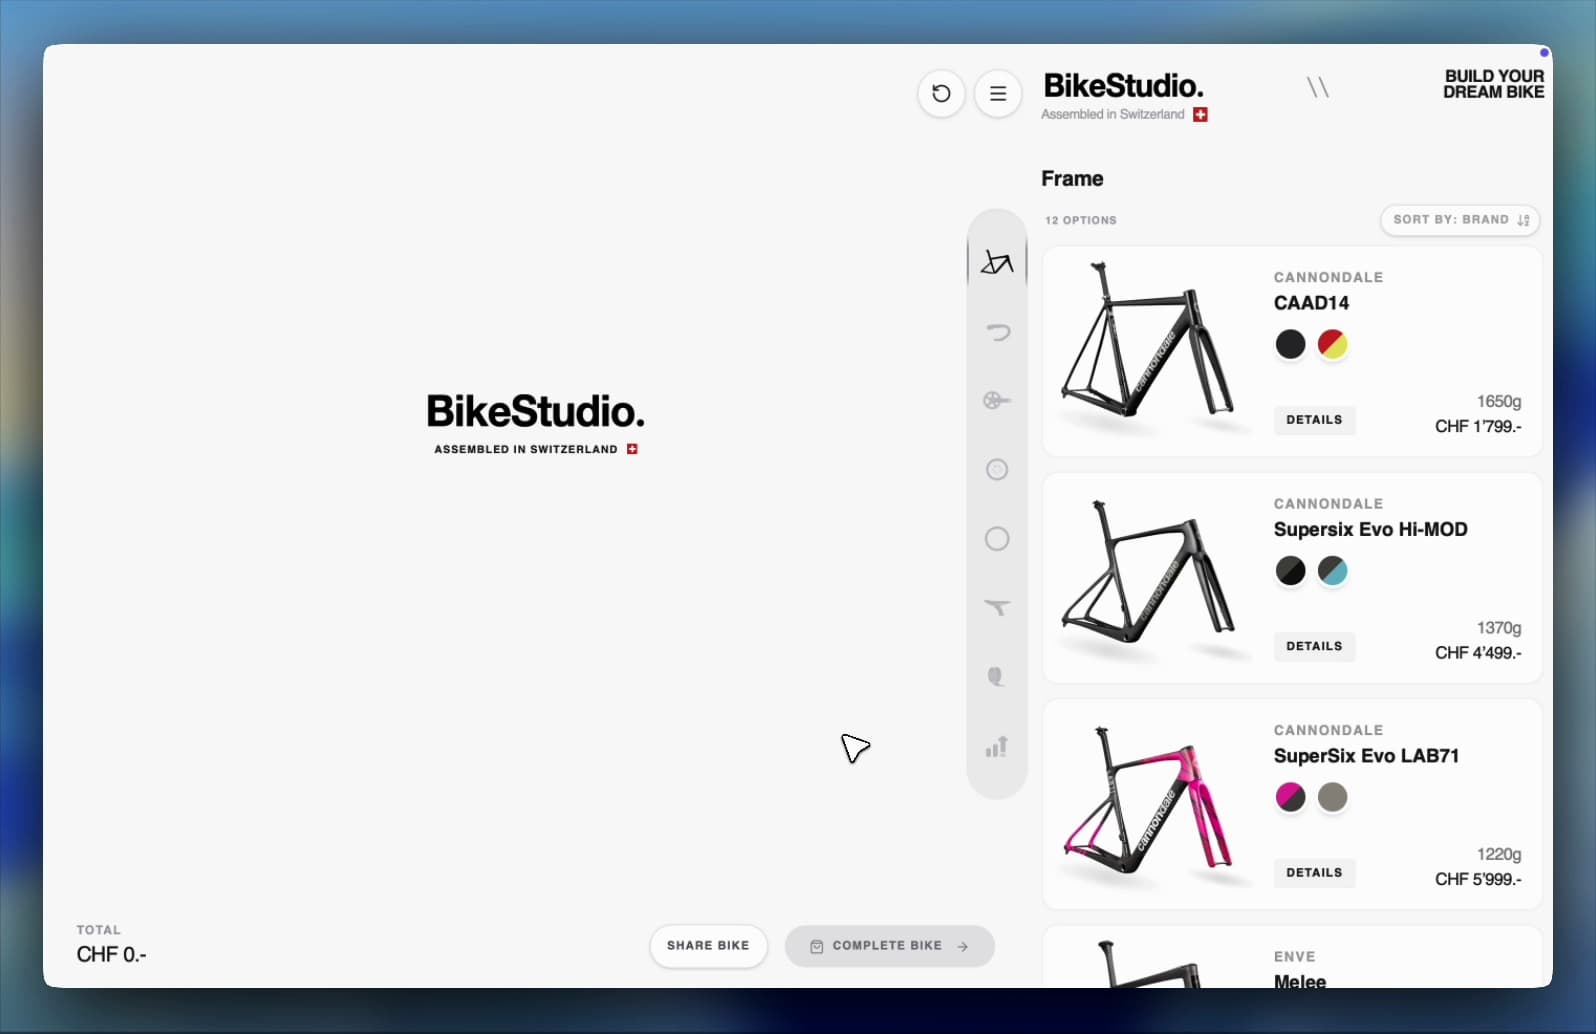Click the BikeStudio logo in the header

coord(1123,86)
